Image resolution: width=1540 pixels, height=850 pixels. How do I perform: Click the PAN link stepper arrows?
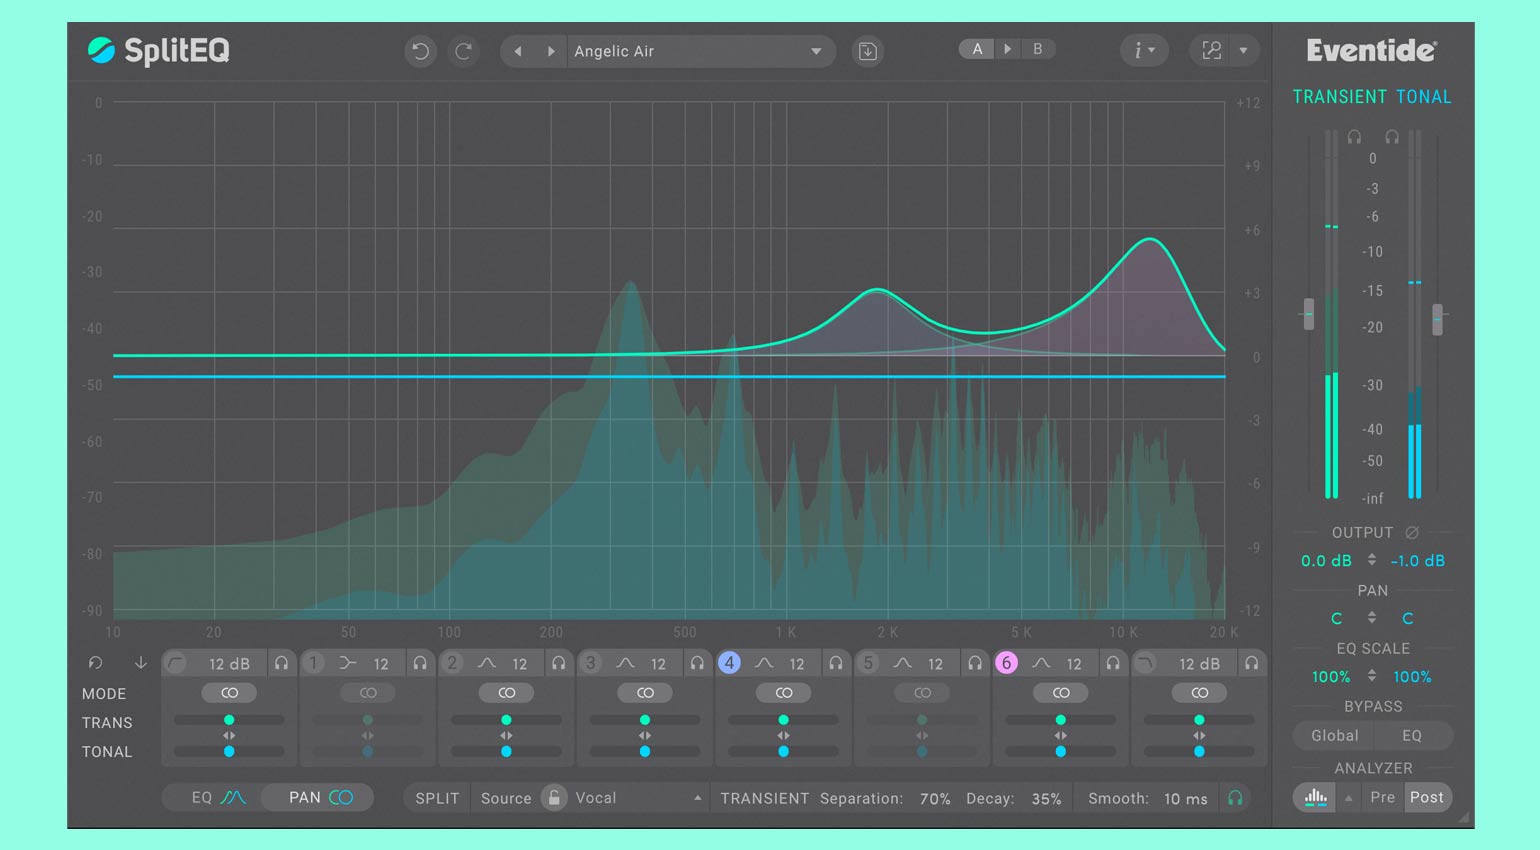pyautogui.click(x=1372, y=618)
